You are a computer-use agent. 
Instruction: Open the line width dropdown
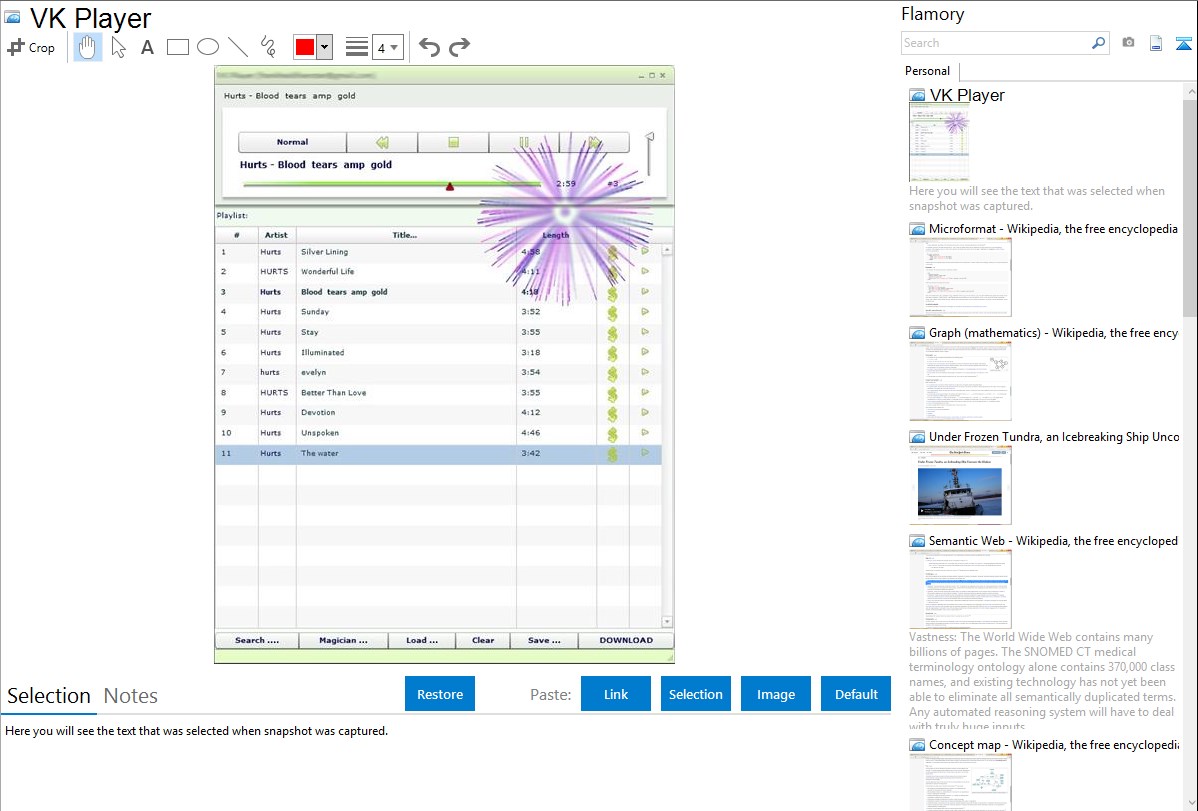387,47
